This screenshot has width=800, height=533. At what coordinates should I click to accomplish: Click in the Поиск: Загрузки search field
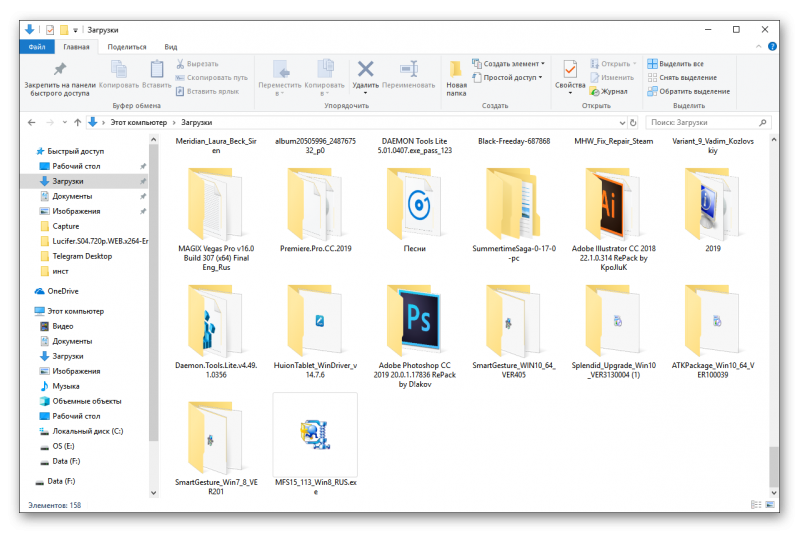point(704,122)
